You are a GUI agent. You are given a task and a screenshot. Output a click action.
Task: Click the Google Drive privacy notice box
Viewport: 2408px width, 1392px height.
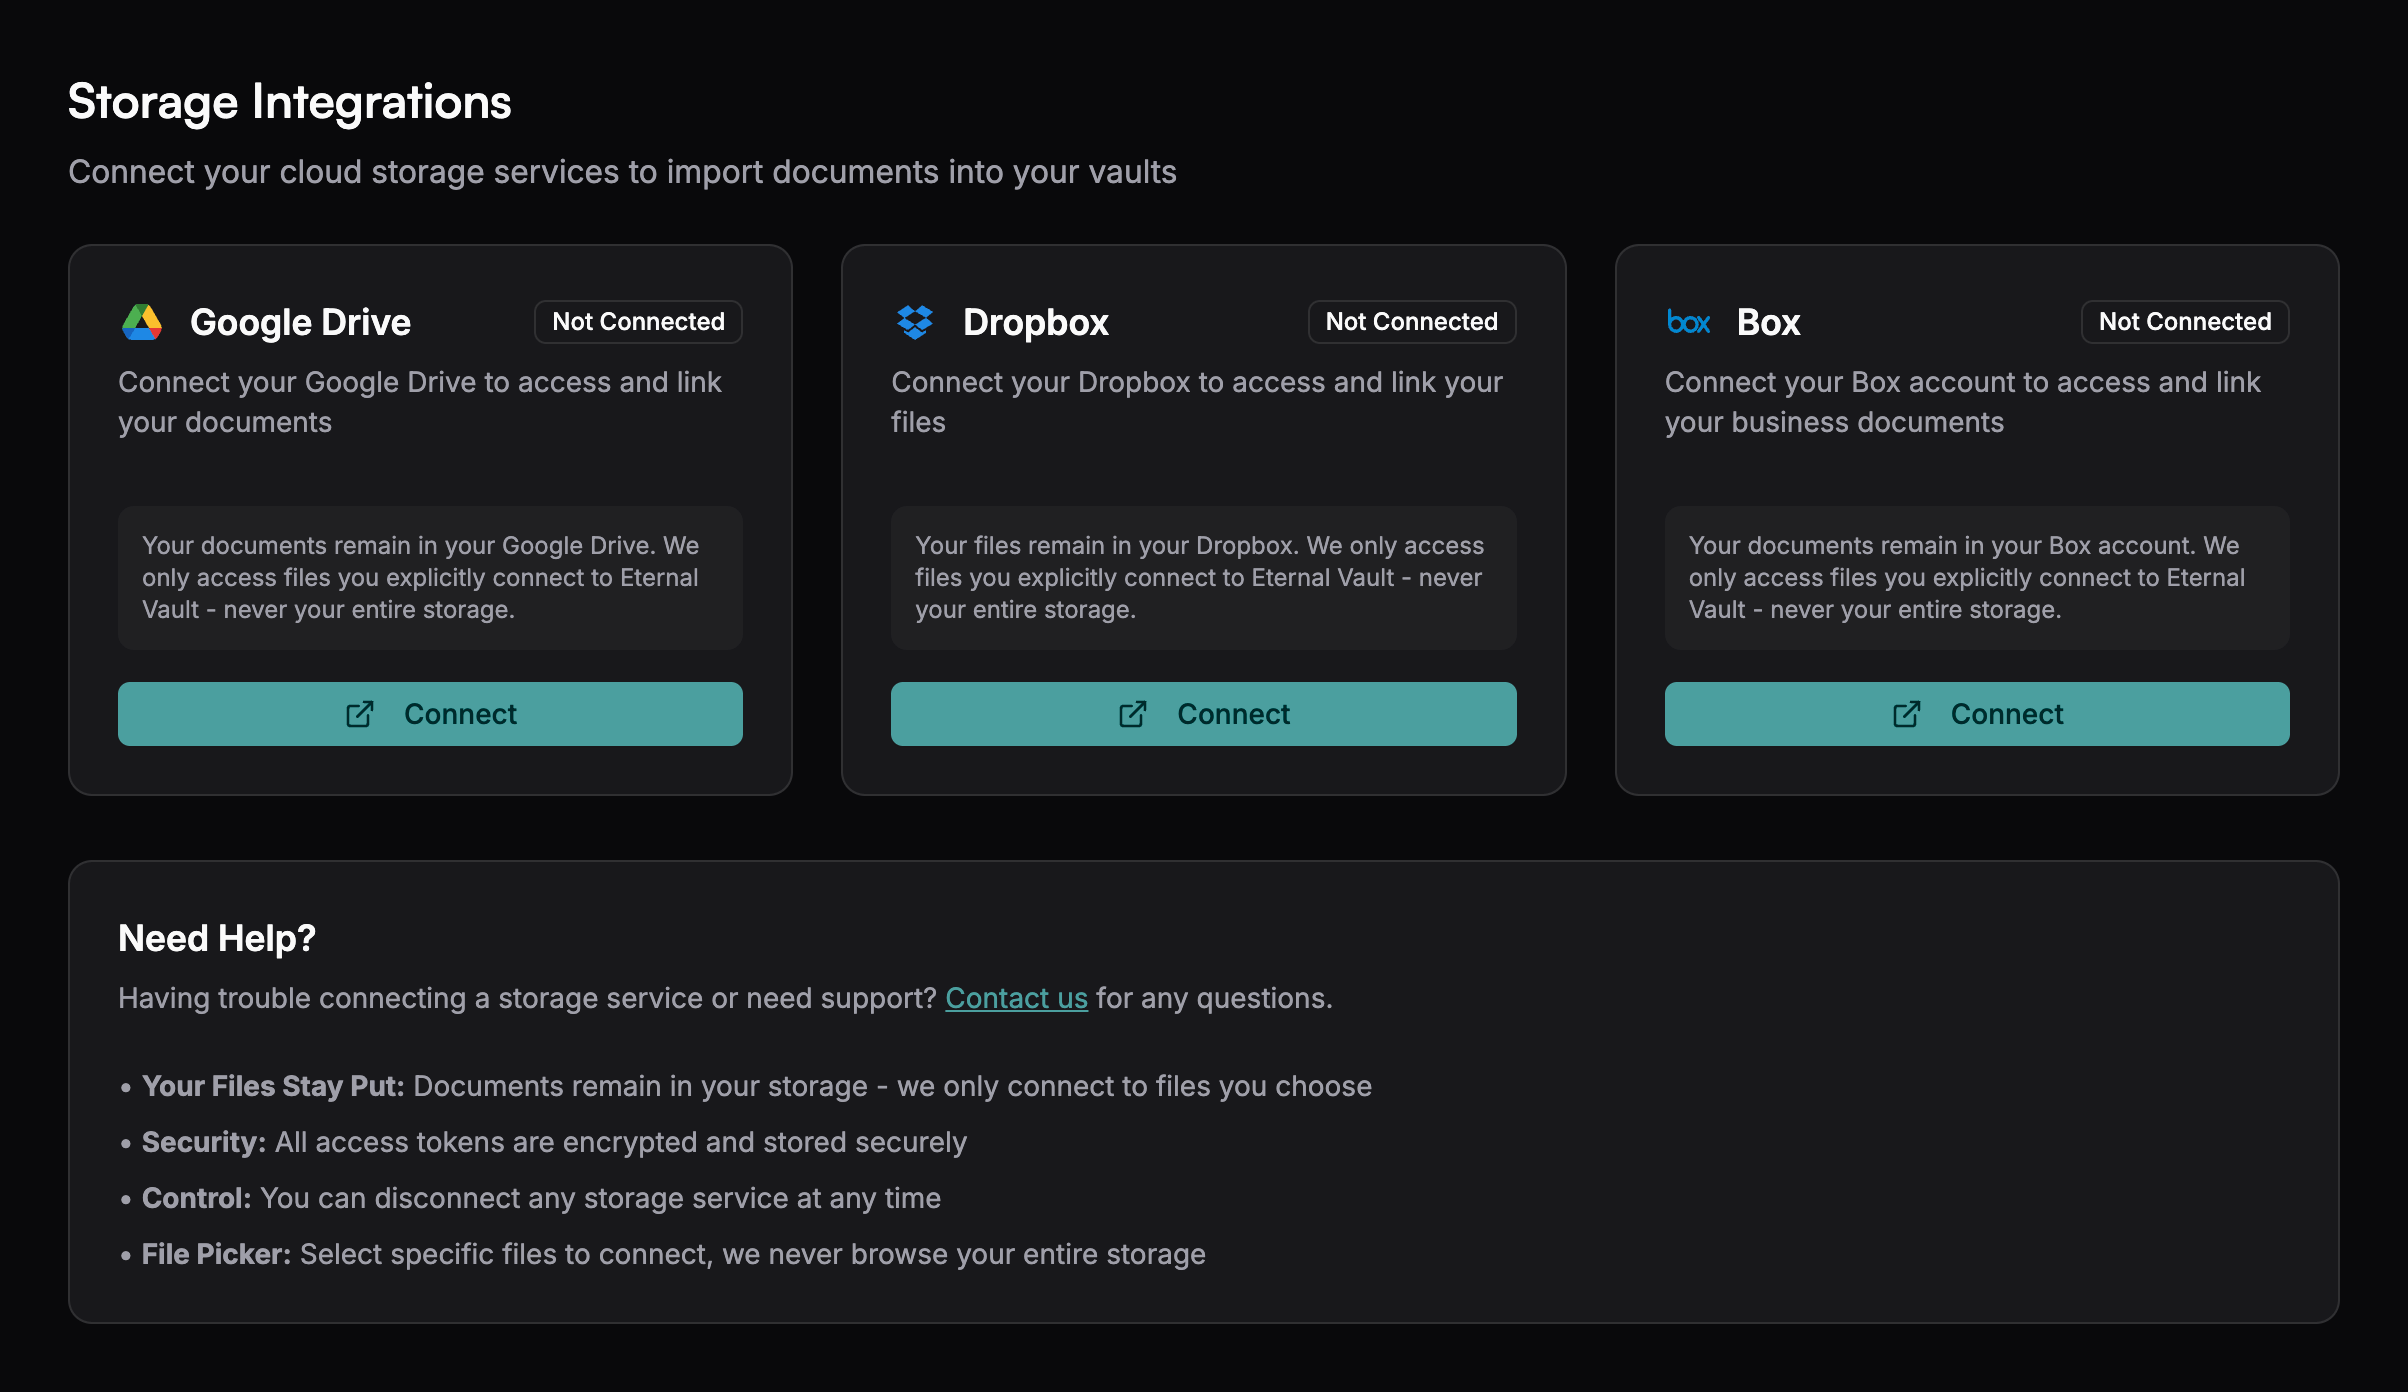(430, 578)
